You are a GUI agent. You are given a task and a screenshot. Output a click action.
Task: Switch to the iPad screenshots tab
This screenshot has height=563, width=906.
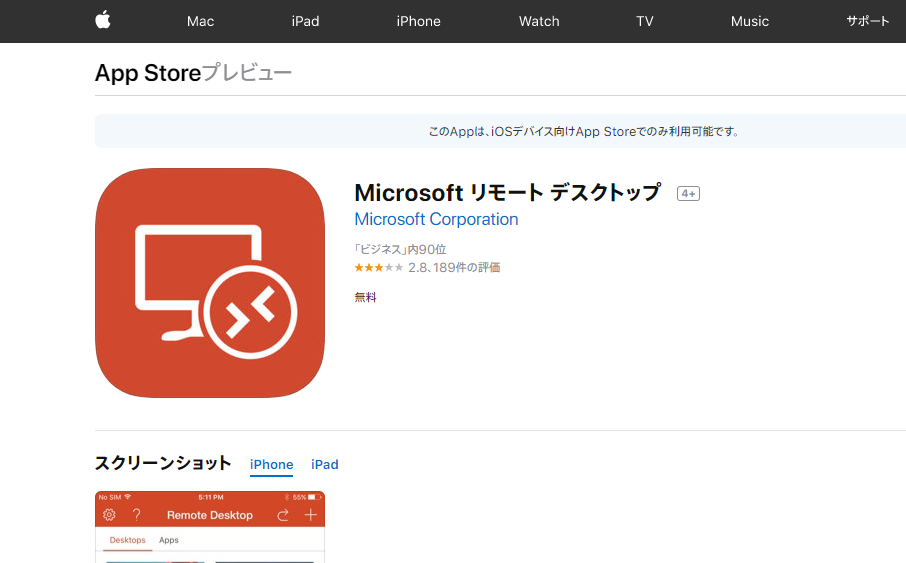click(x=325, y=465)
